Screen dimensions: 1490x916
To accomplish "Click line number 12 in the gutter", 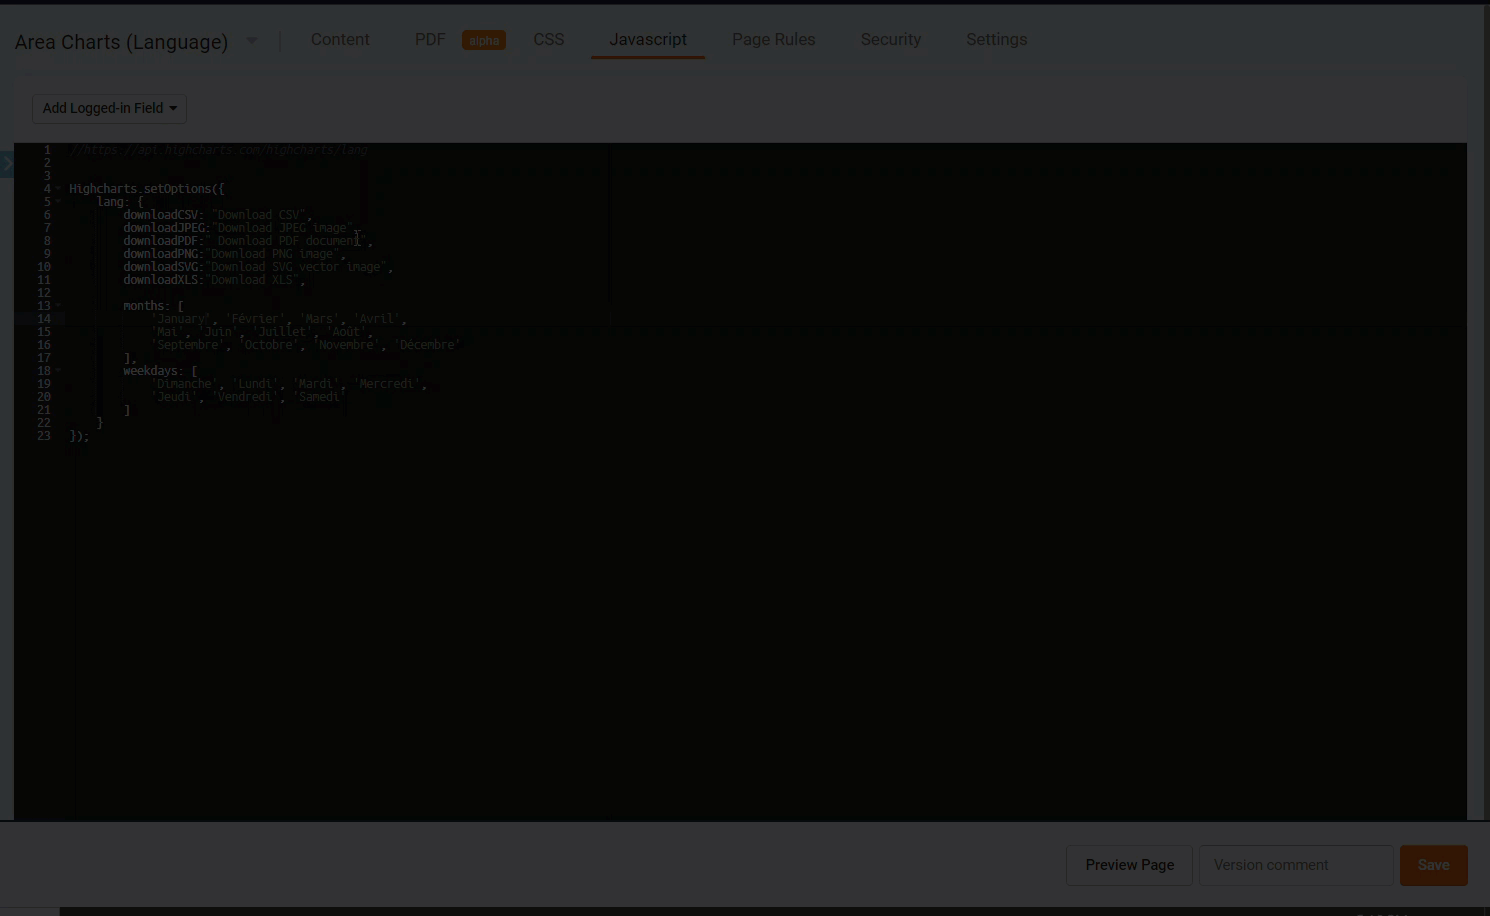I will [44, 293].
